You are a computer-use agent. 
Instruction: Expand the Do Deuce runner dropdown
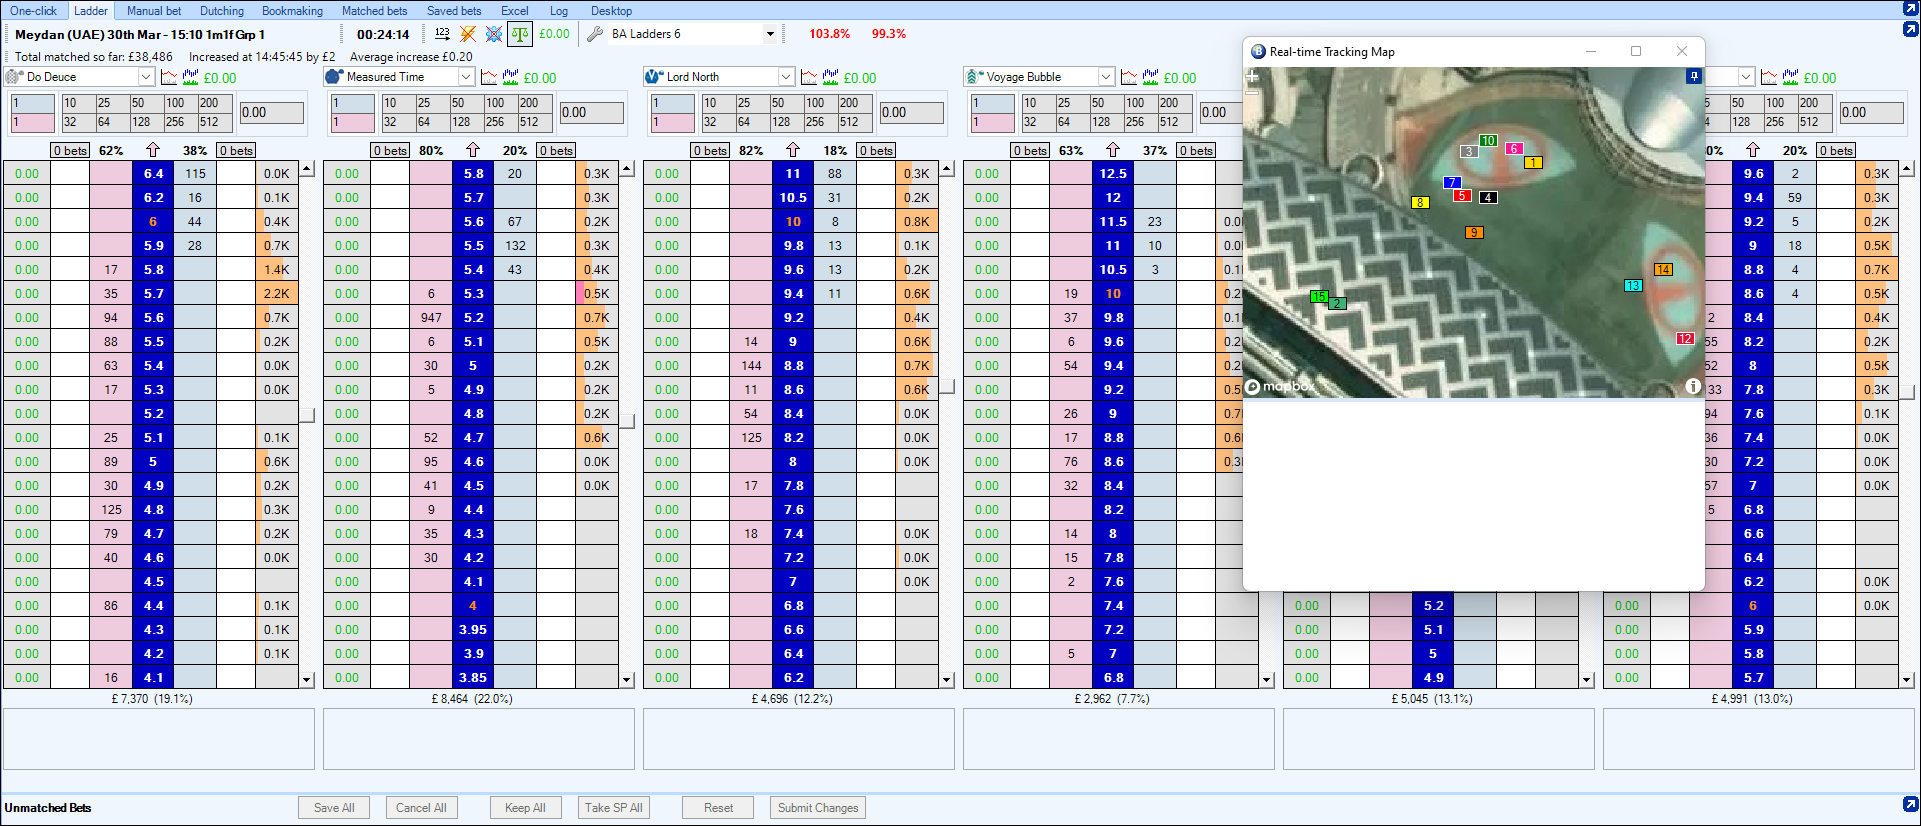pyautogui.click(x=145, y=77)
